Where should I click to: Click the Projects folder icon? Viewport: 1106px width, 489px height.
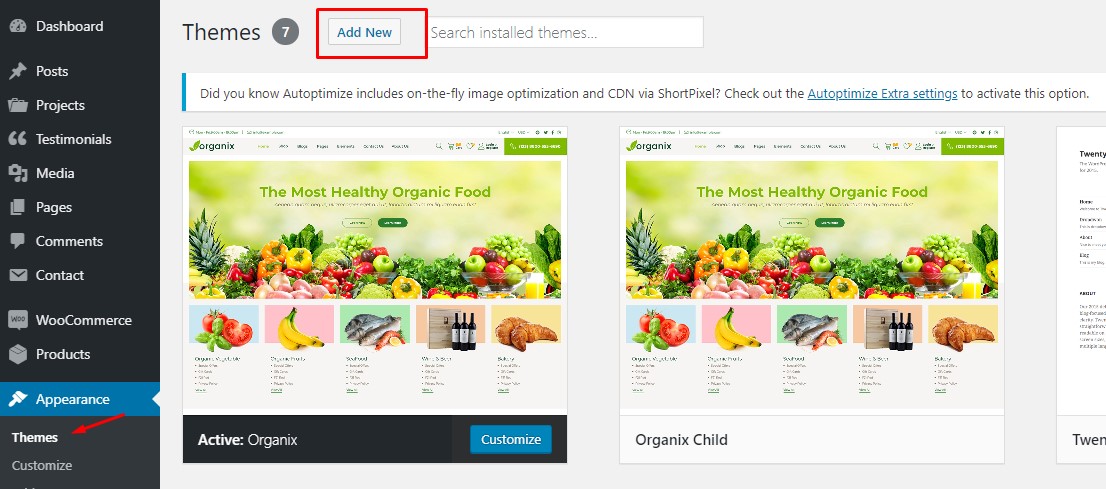18,105
